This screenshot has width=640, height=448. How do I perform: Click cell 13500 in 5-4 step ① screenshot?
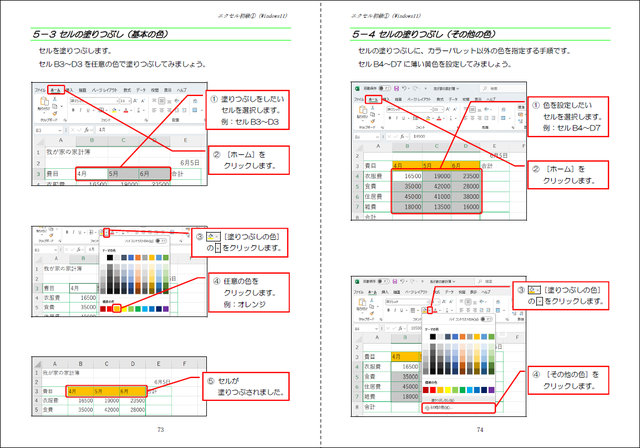pos(437,206)
